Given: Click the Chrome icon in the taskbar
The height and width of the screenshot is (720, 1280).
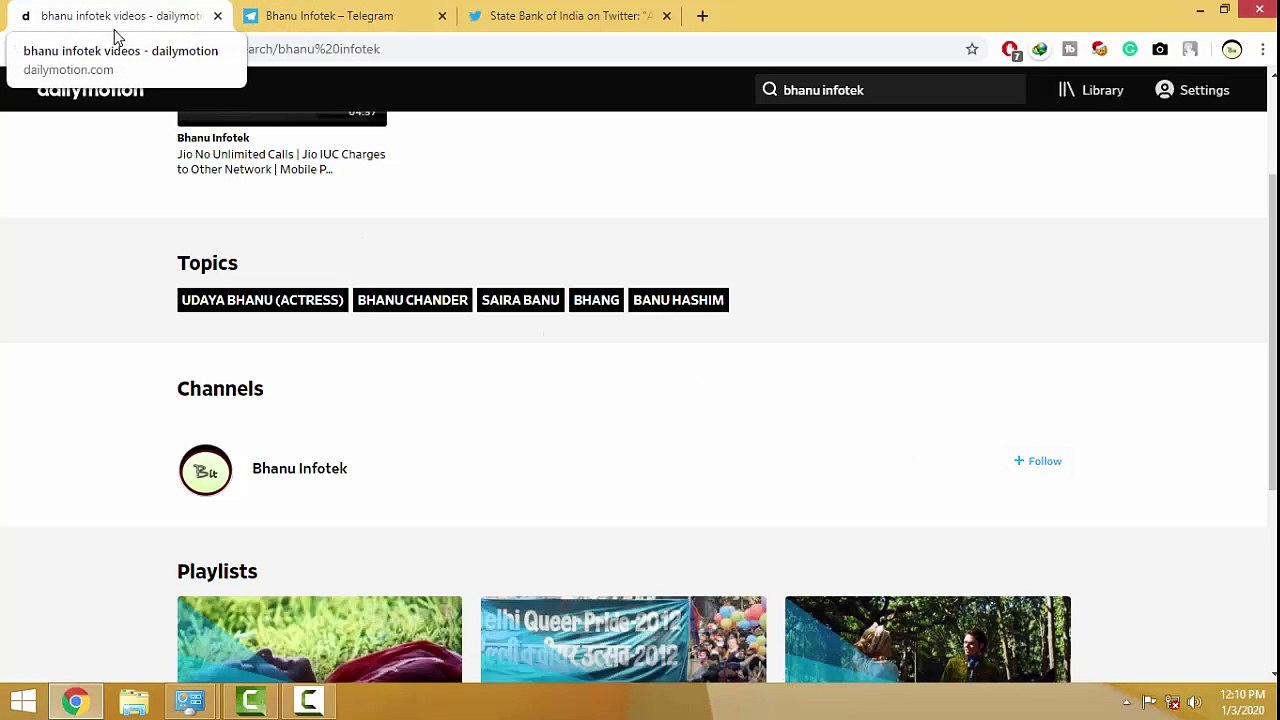Looking at the screenshot, I should point(75,702).
